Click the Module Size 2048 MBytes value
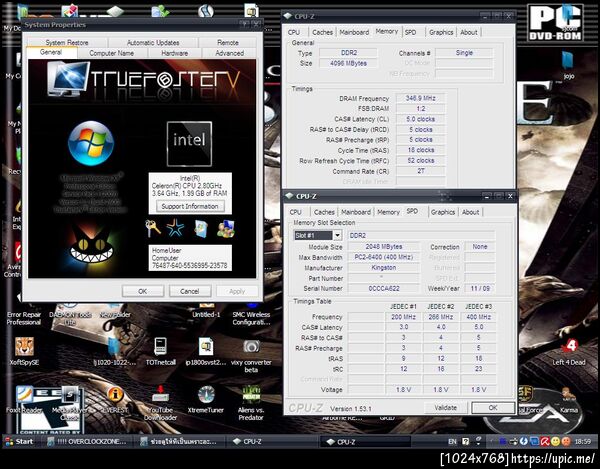Viewport: 600px width, 469px height. [383, 247]
